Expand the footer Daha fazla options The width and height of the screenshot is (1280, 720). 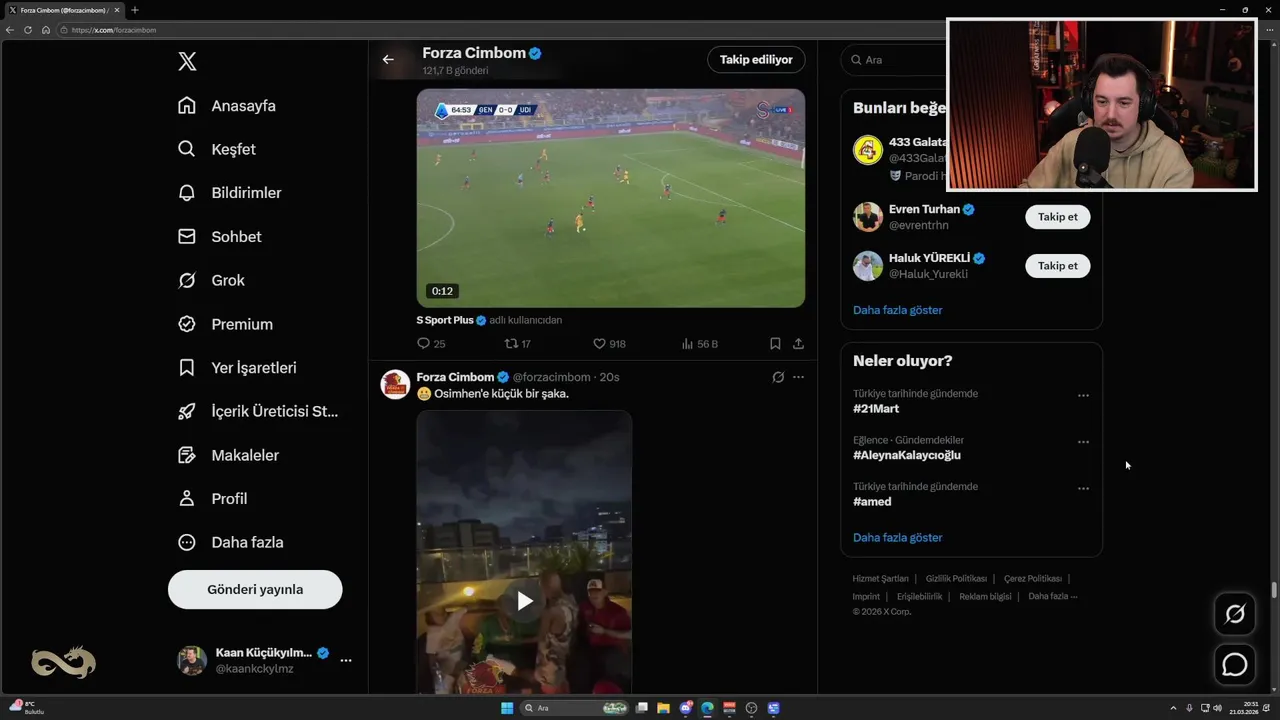click(x=1052, y=597)
